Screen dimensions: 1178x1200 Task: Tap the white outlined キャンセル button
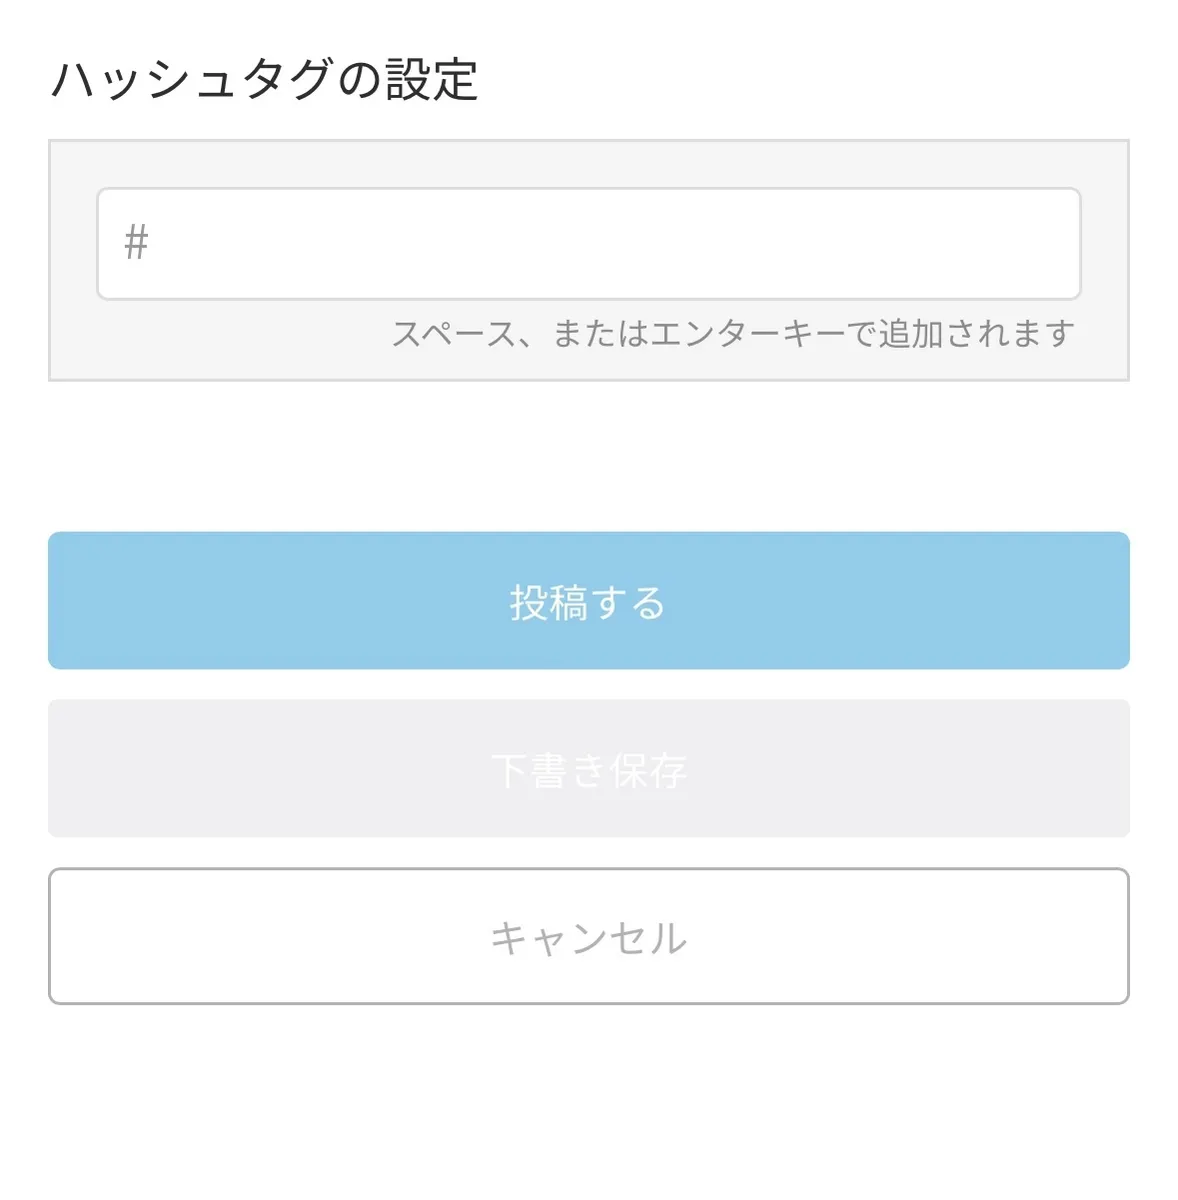pos(588,937)
